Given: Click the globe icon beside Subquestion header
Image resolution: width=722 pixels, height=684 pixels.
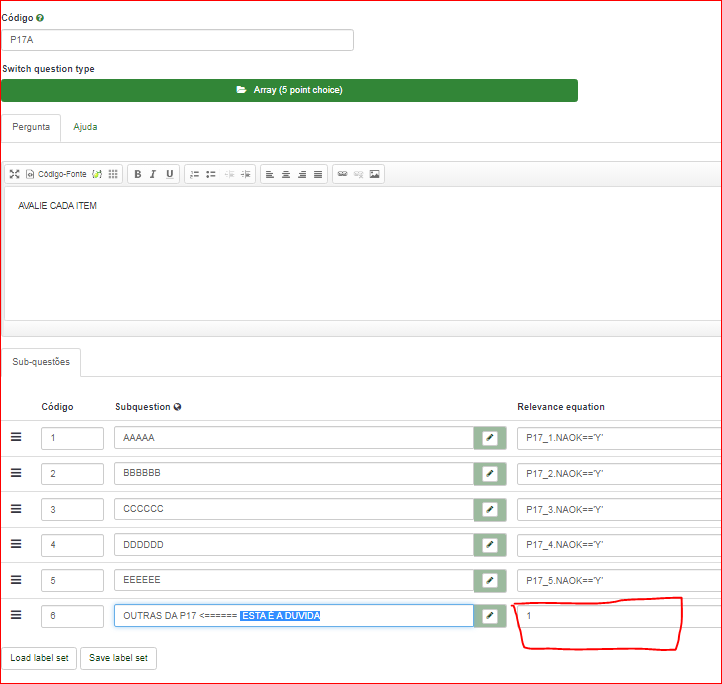Looking at the screenshot, I should 177,407.
